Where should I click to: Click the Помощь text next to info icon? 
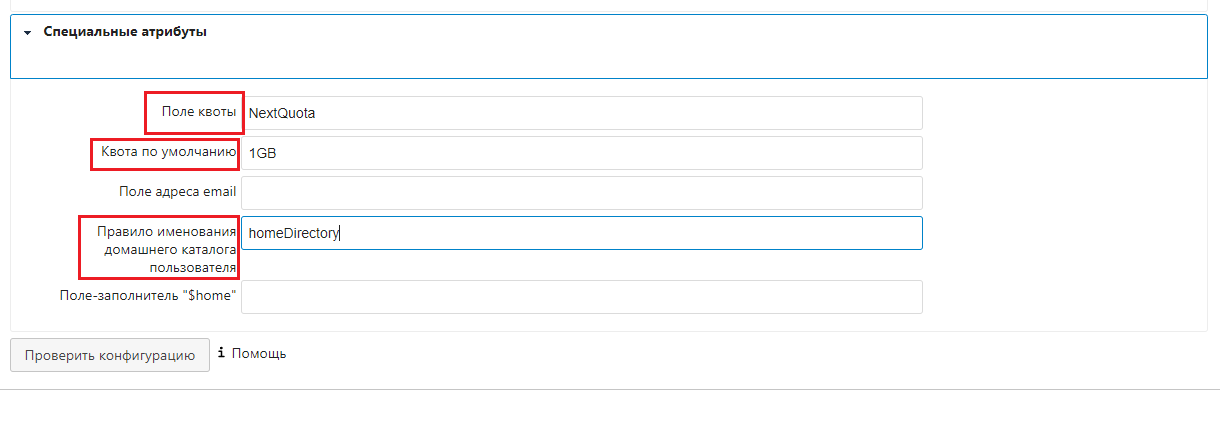click(259, 353)
